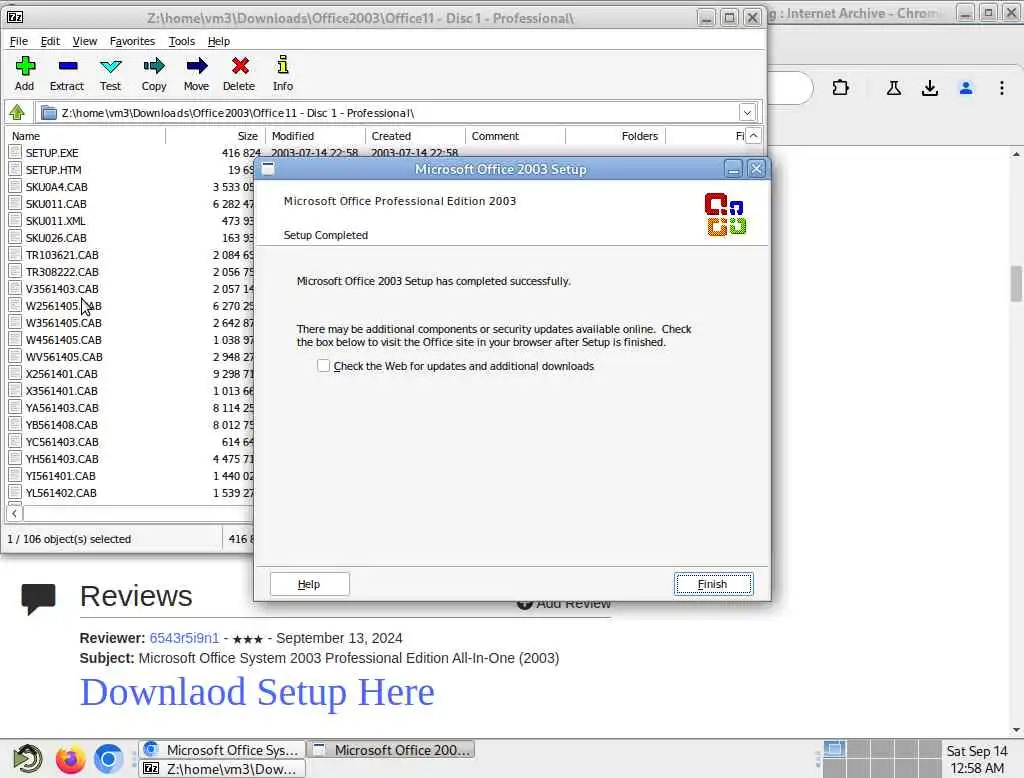1024x778 pixels.
Task: Minimize the Office 2003 Setup dialog
Action: [x=733, y=169]
